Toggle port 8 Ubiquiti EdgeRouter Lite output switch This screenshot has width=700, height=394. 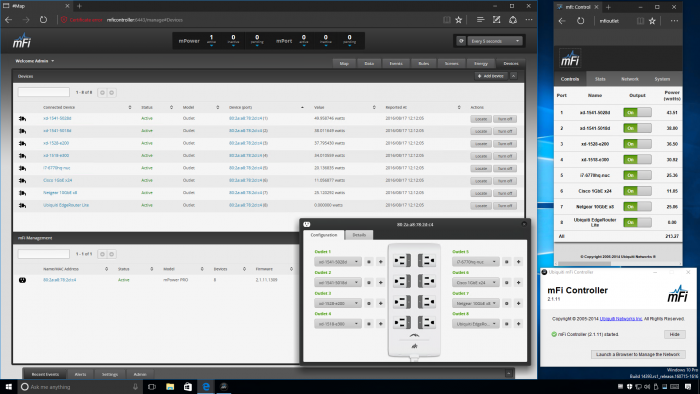click(637, 222)
